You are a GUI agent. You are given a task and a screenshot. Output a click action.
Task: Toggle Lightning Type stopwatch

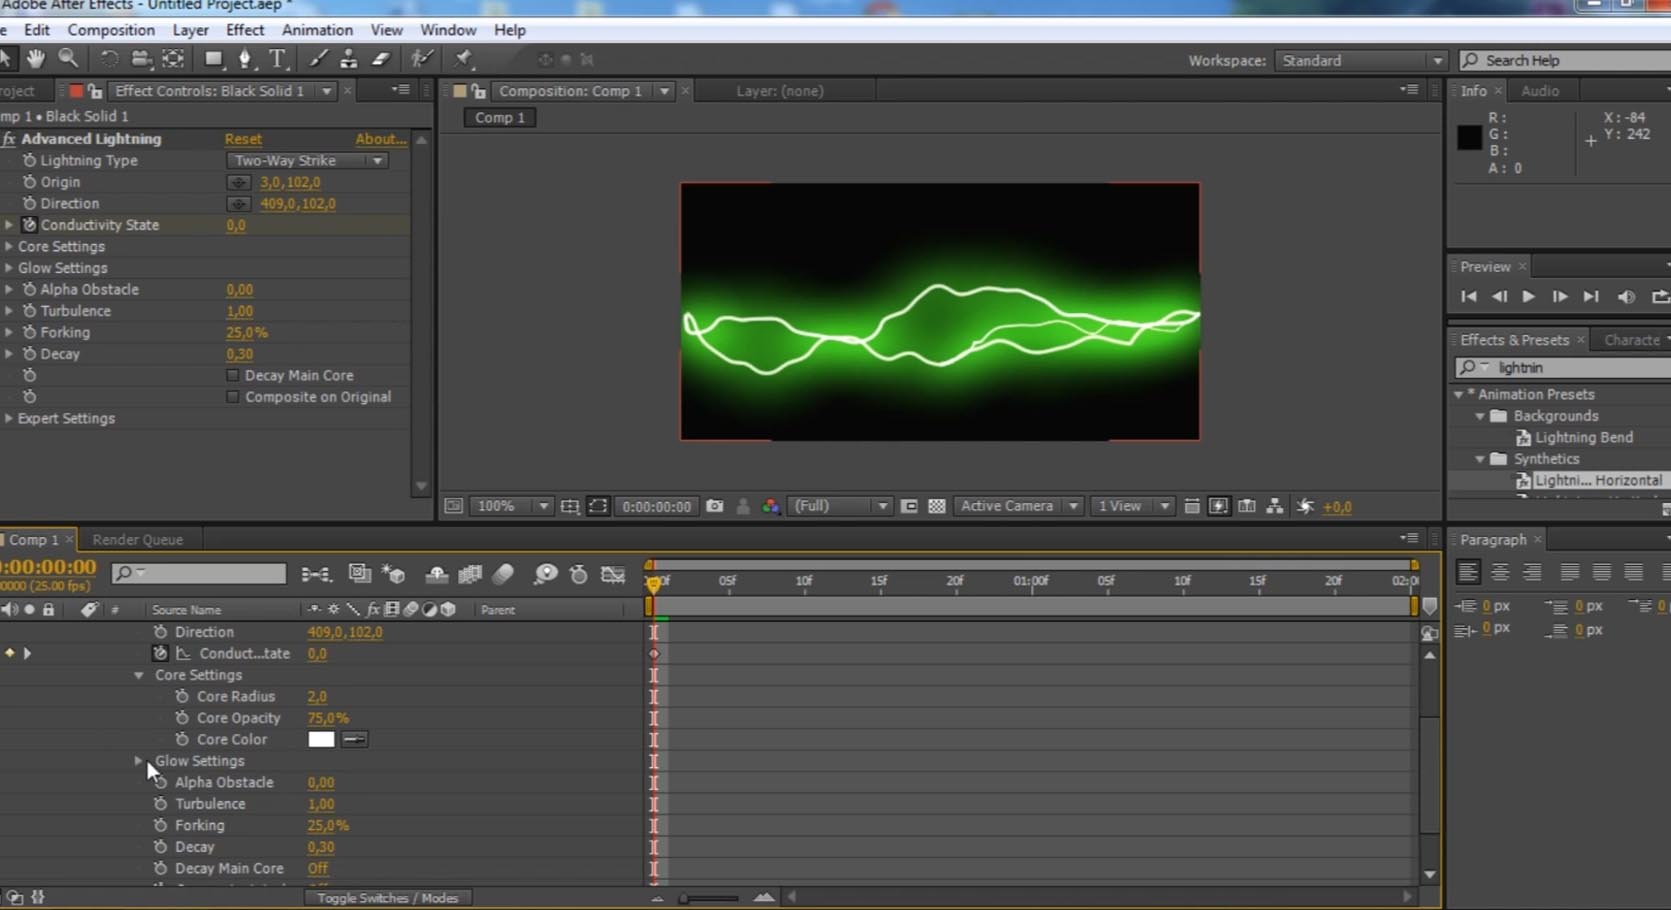tap(29, 160)
